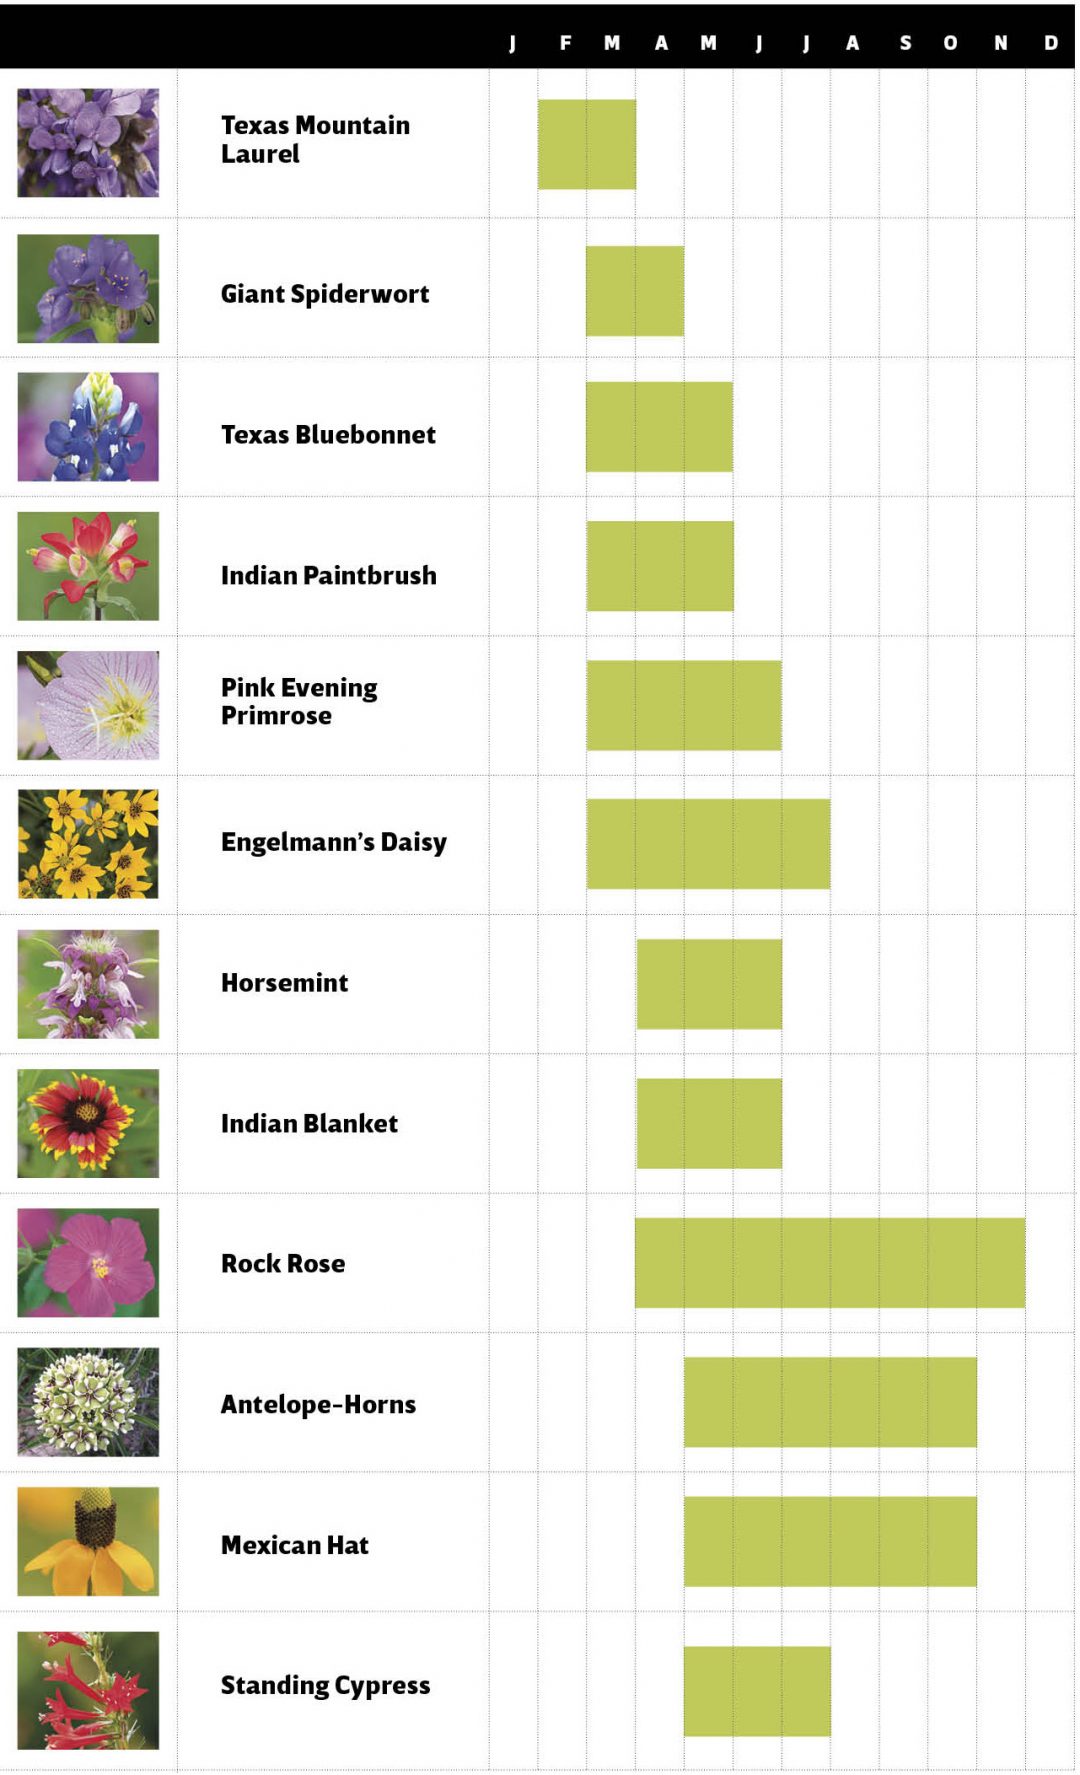
Task: Select the Texas Mountain Laurel bloom bar
Action: point(586,144)
